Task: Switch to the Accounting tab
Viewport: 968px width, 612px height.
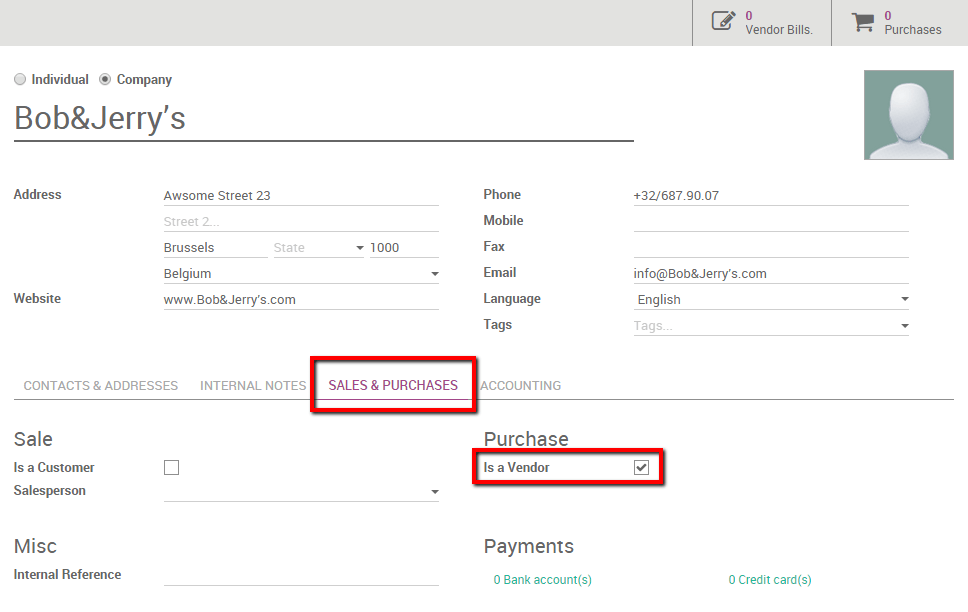Action: pyautogui.click(x=520, y=385)
